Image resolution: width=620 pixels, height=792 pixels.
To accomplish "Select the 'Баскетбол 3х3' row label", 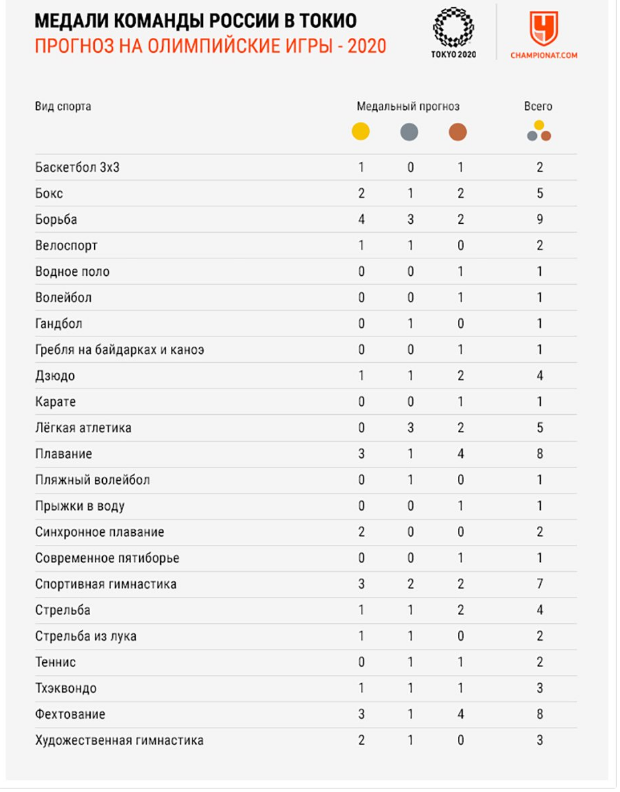I will click(77, 167).
